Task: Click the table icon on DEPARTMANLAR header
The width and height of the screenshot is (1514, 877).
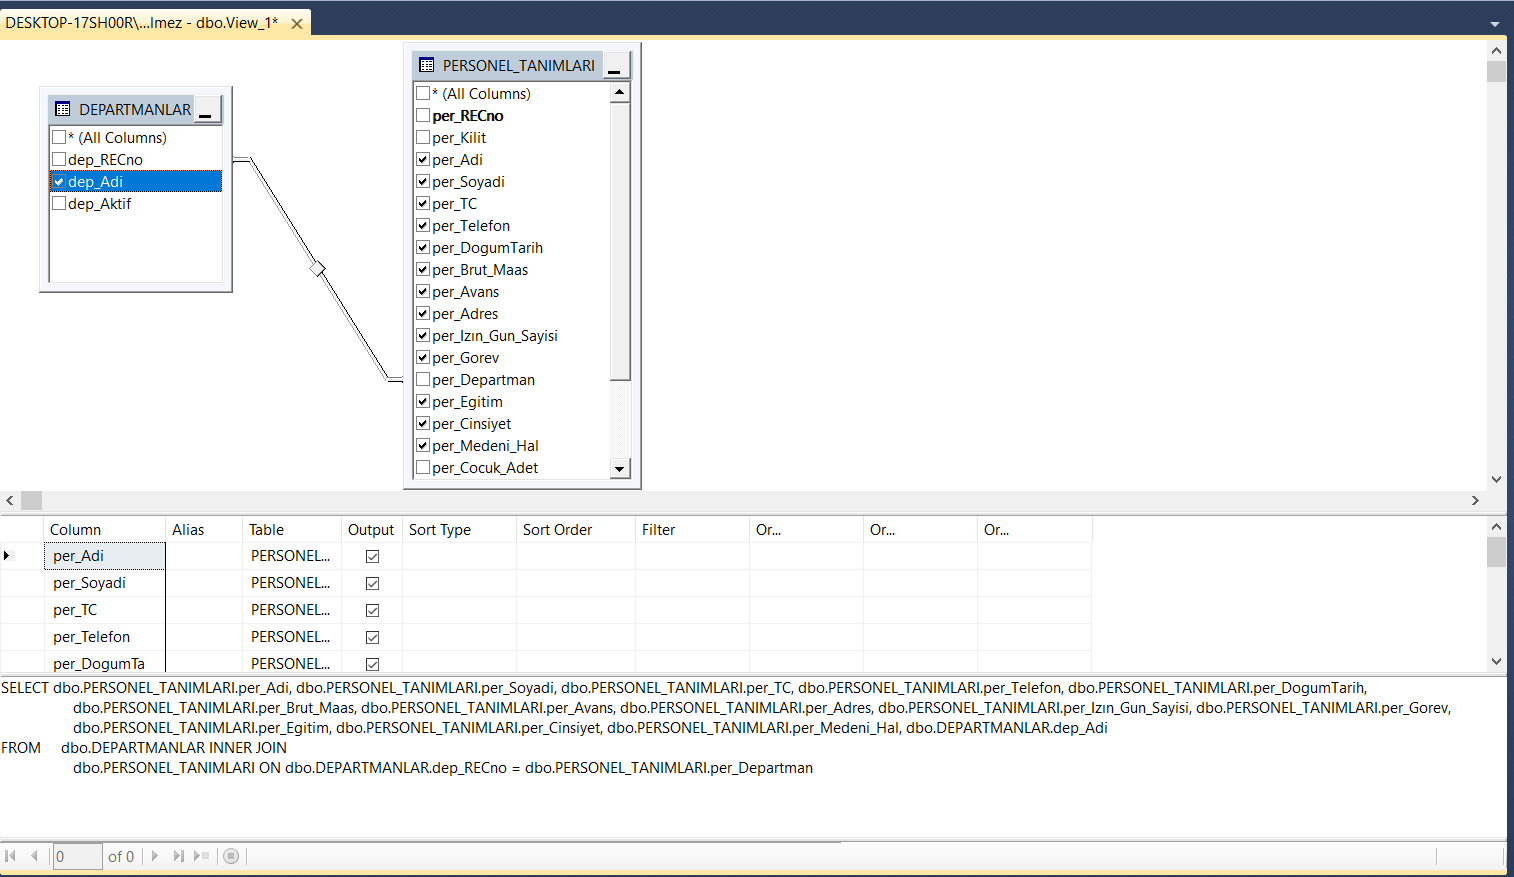Action: [x=62, y=109]
